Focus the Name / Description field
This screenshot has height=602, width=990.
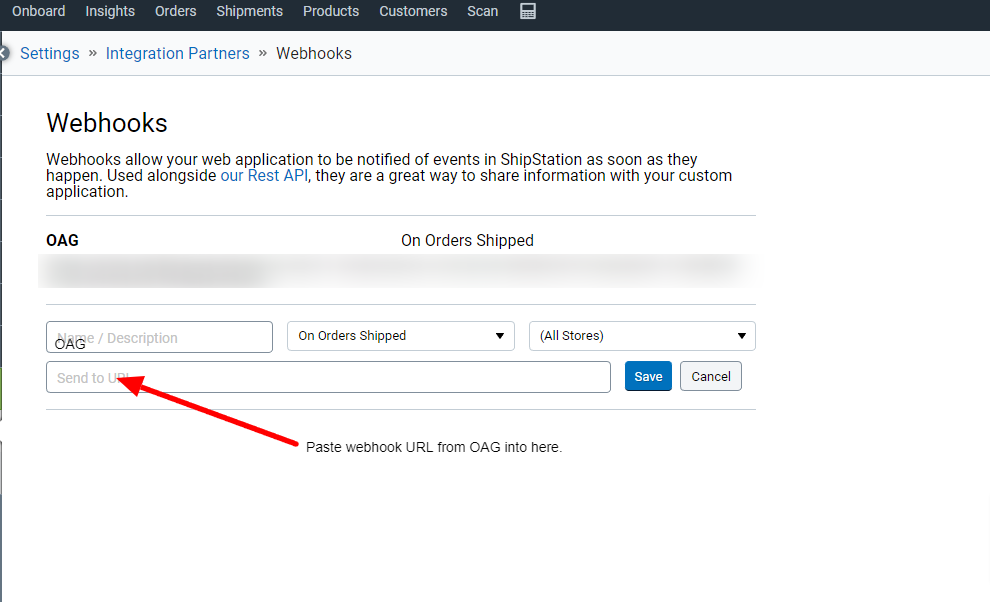tap(159, 337)
